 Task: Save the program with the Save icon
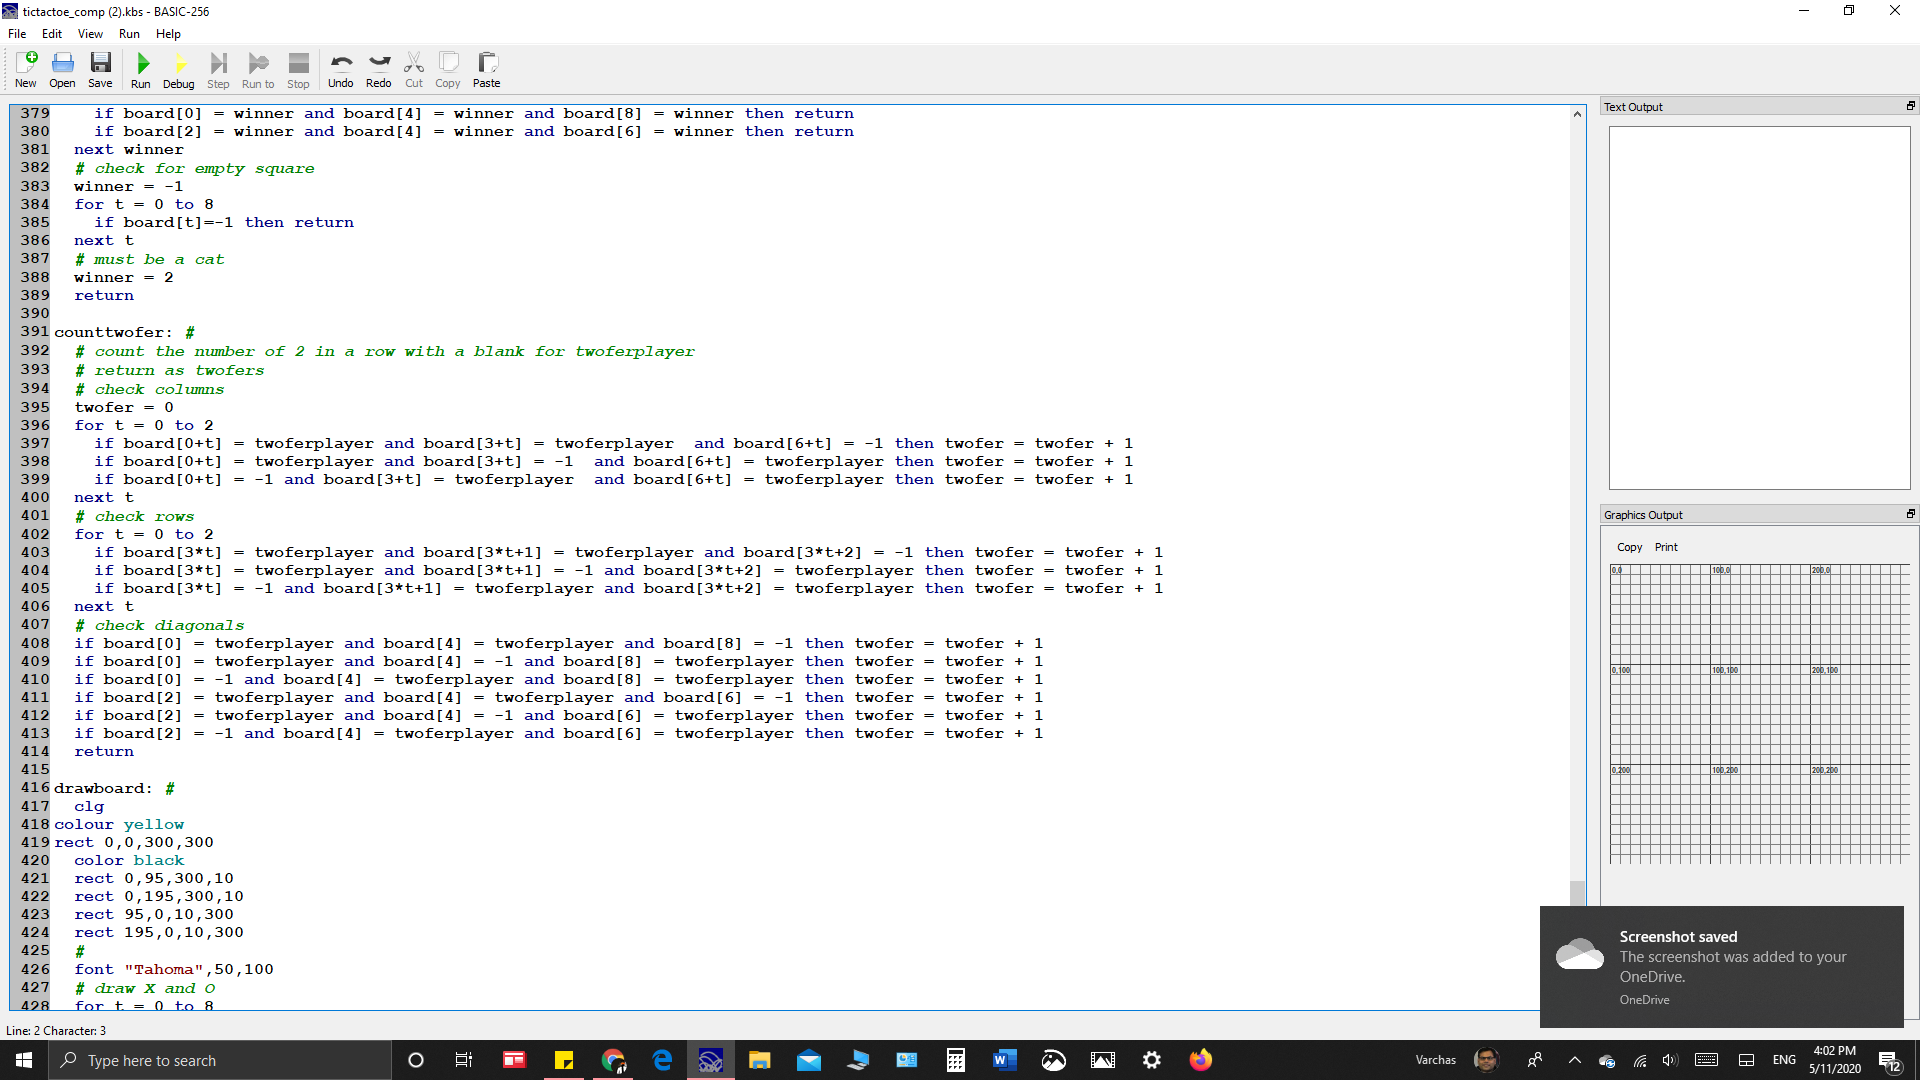coord(100,70)
